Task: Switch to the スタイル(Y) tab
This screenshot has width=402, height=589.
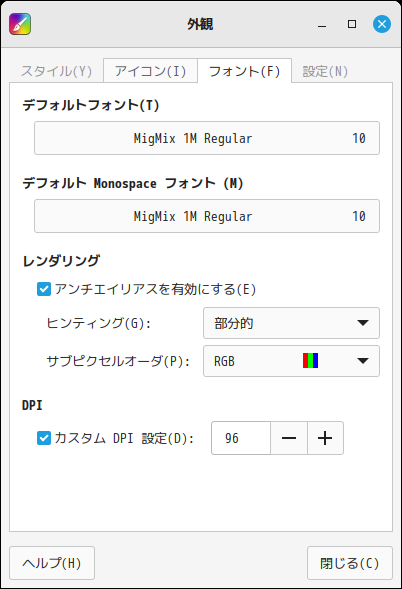Action: [x=57, y=71]
